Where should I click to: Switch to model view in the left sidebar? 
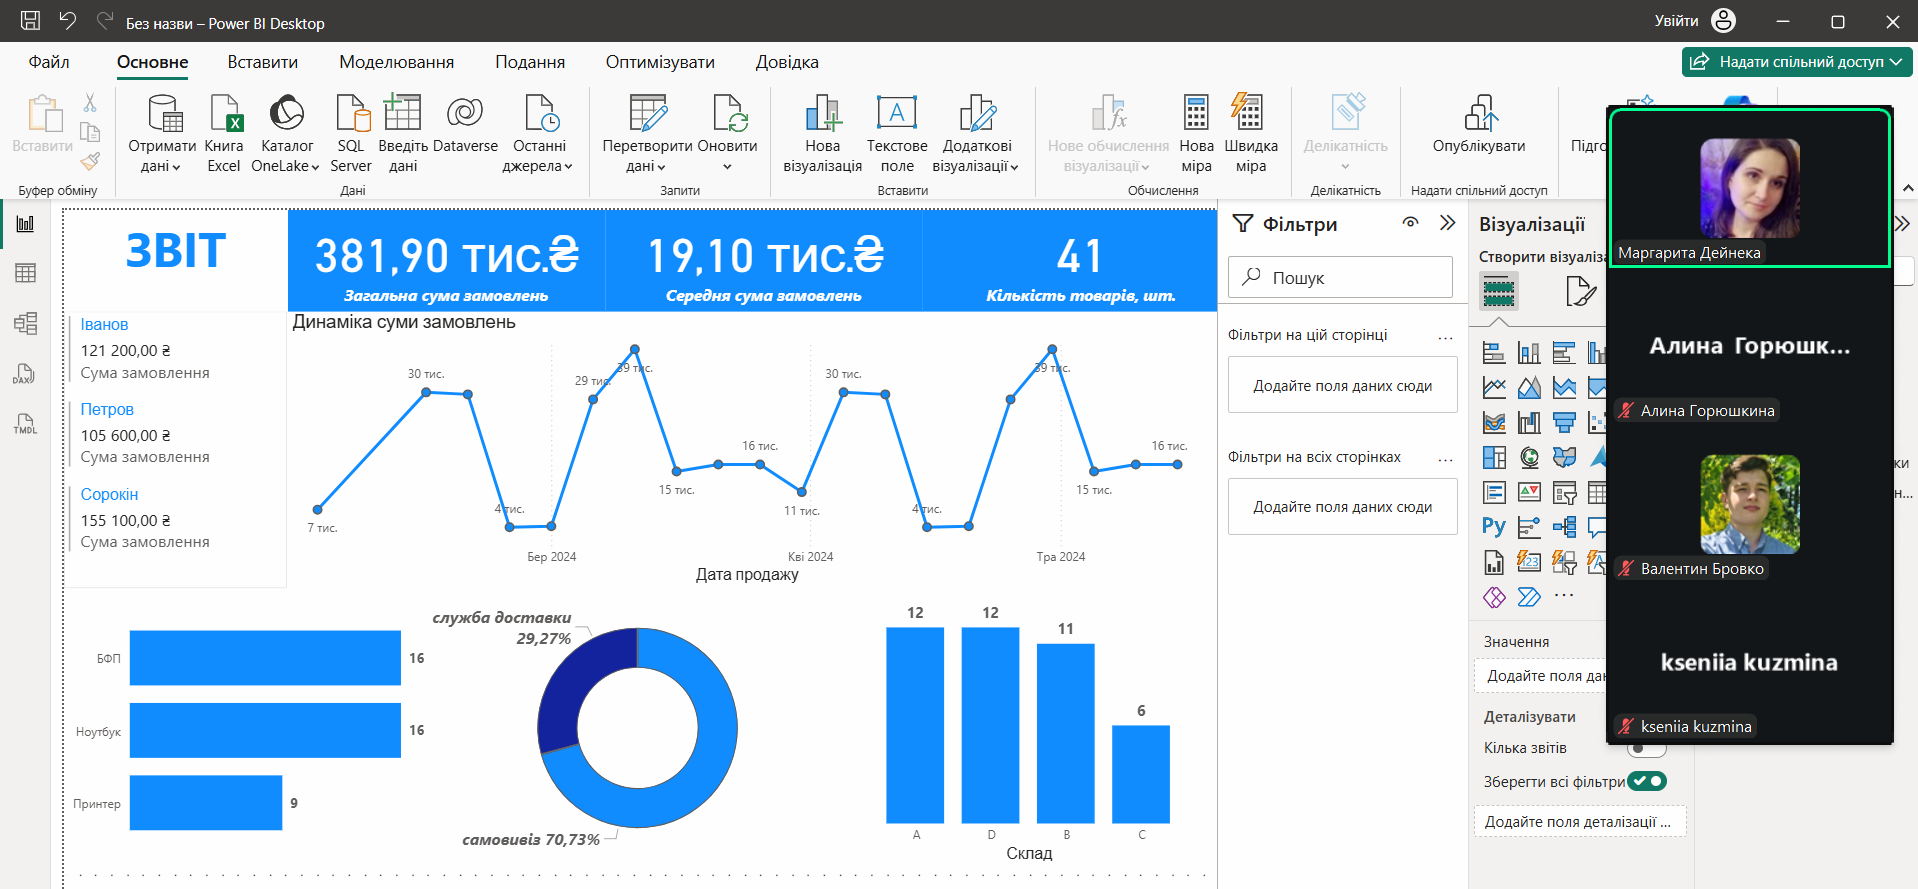pyautogui.click(x=25, y=323)
